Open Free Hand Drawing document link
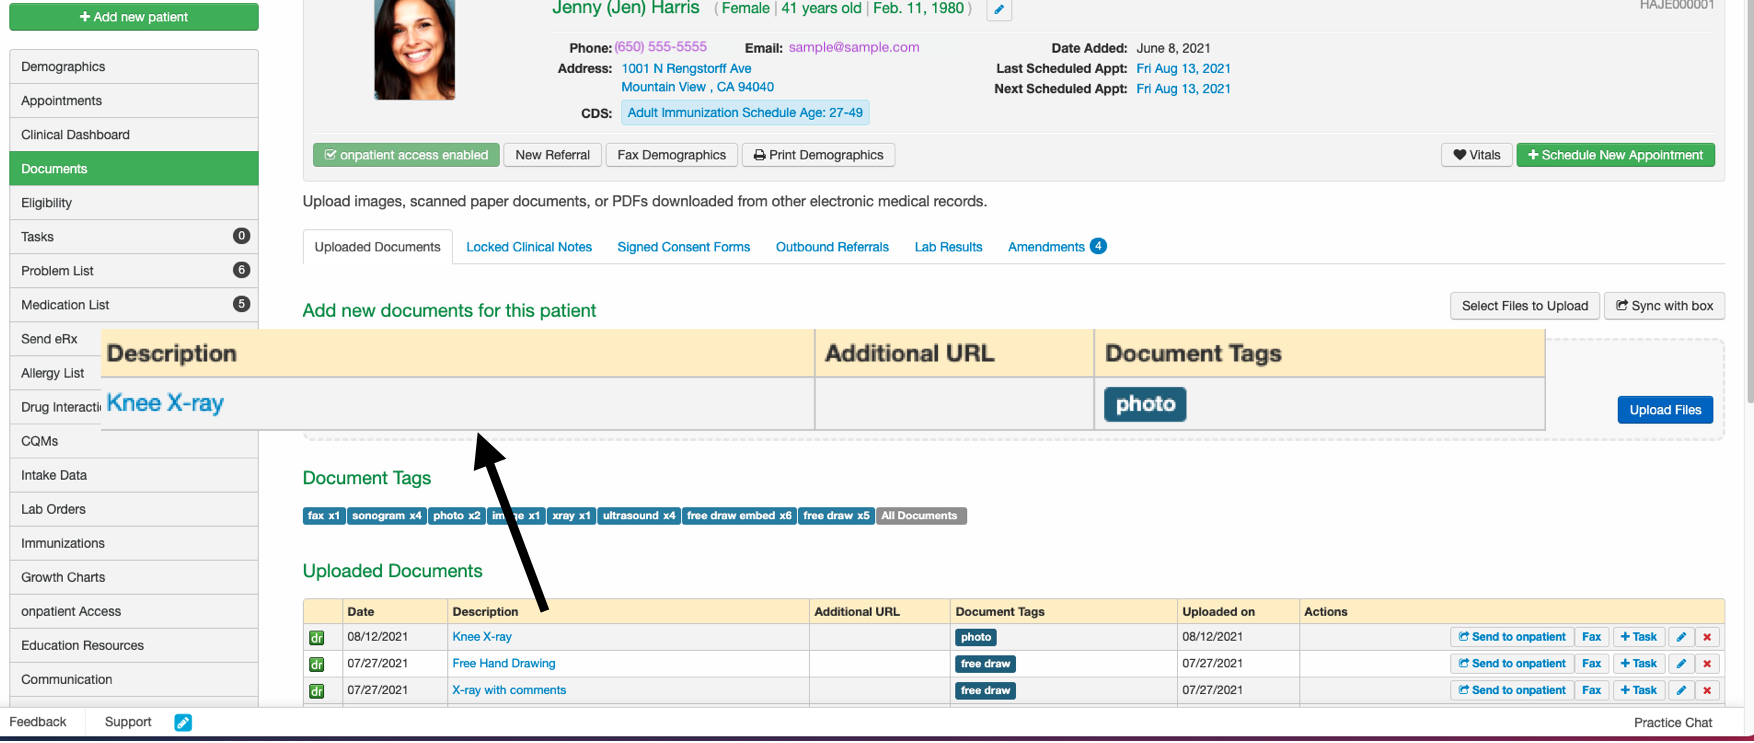This screenshot has height=743, width=1754. click(504, 664)
